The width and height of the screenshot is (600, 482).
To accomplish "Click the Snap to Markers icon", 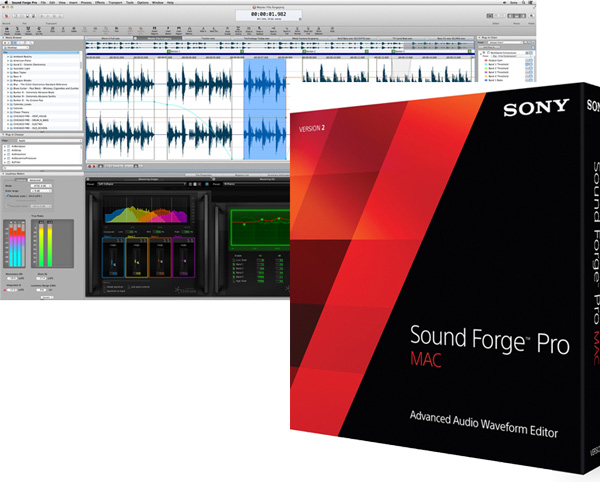I will (x=259, y=31).
